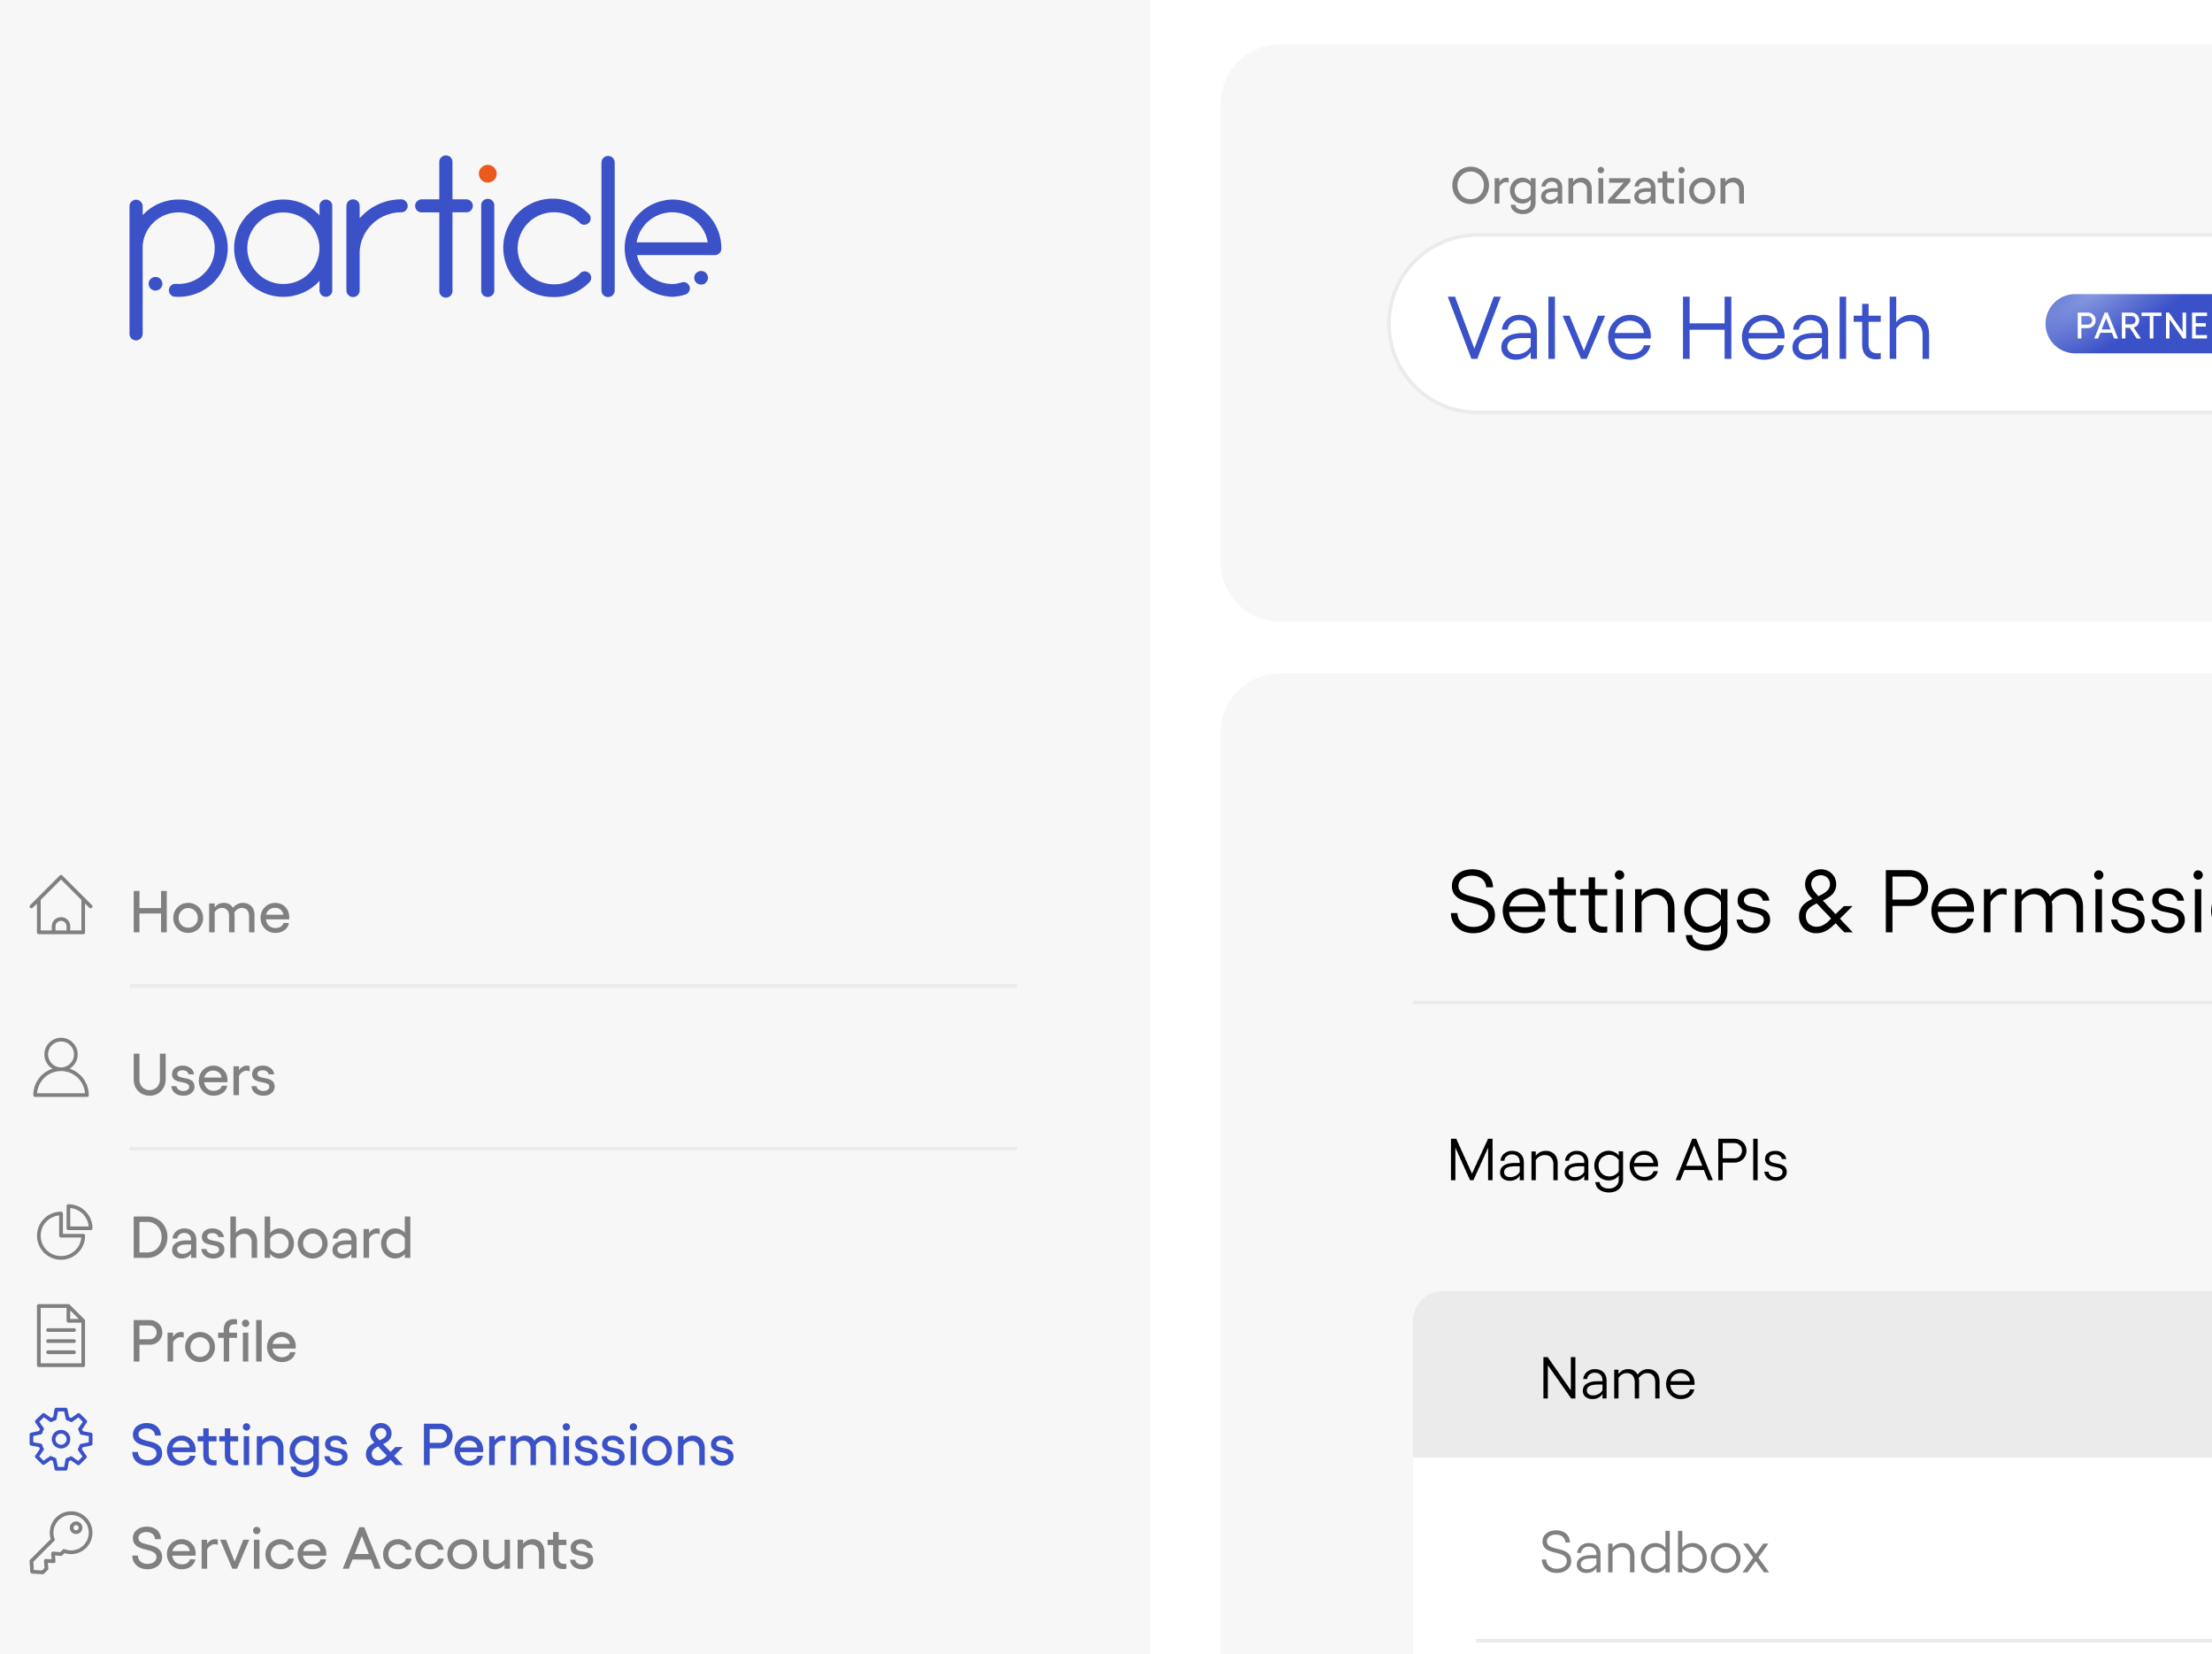Open the Service Accounts text link
The height and width of the screenshot is (1654, 2212).
(362, 1550)
